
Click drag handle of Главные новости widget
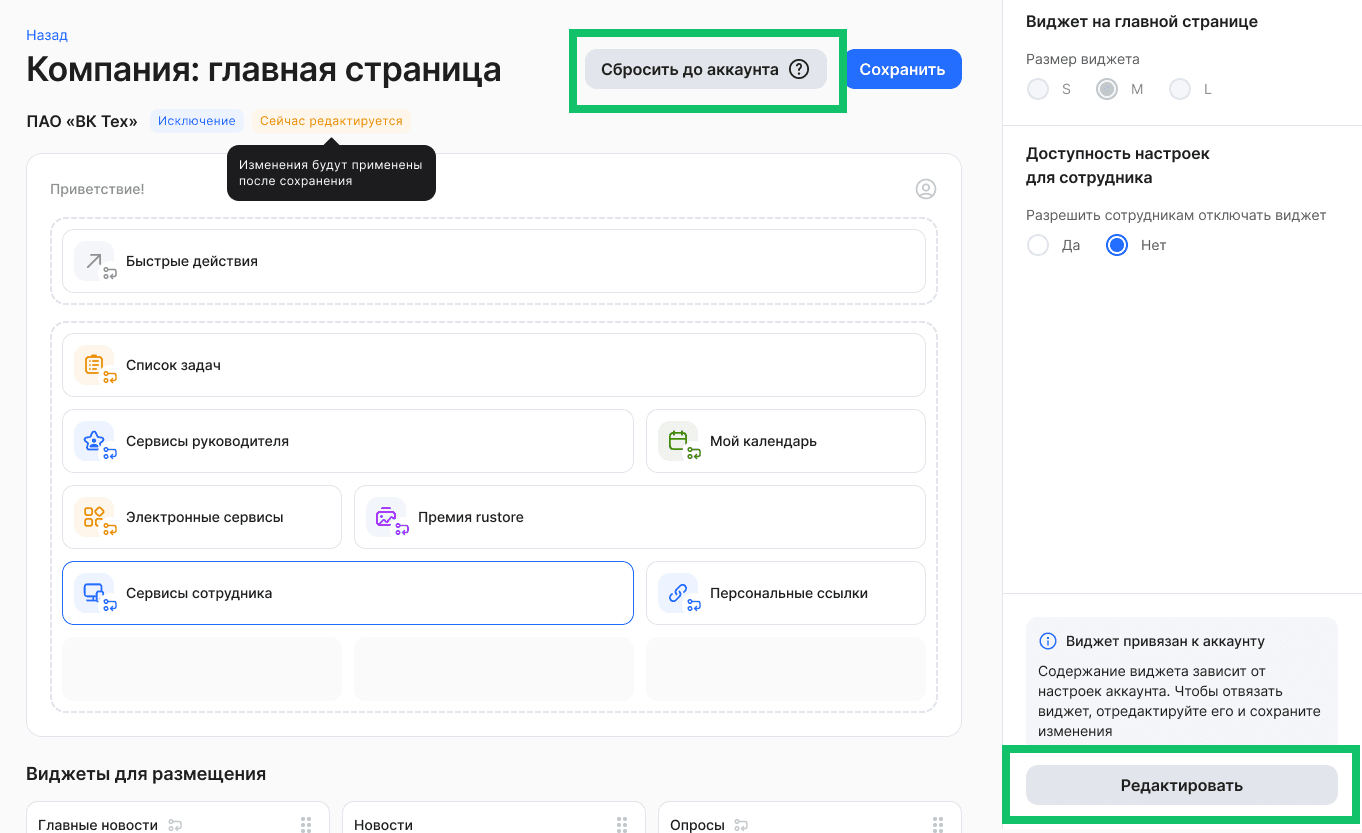click(306, 825)
